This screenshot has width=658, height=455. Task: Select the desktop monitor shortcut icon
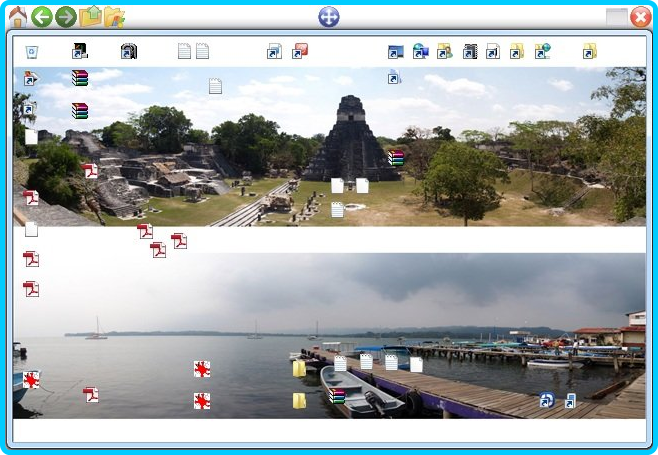click(x=396, y=52)
